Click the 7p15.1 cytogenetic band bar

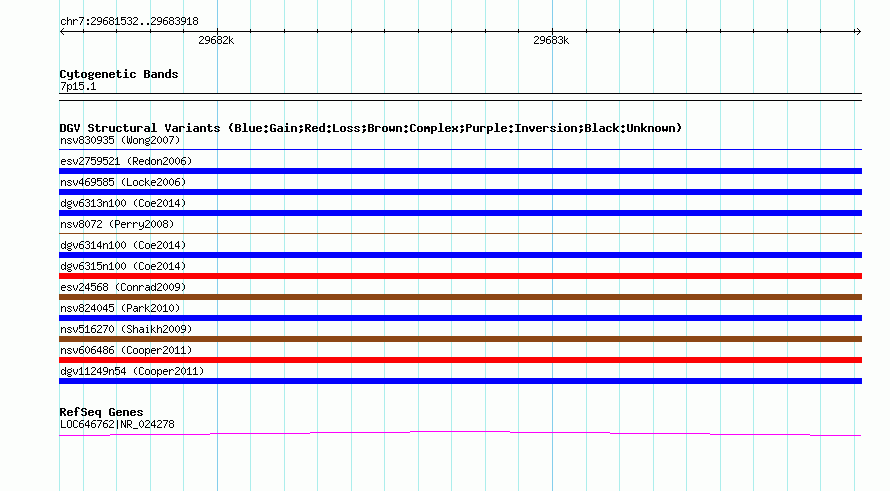click(460, 97)
